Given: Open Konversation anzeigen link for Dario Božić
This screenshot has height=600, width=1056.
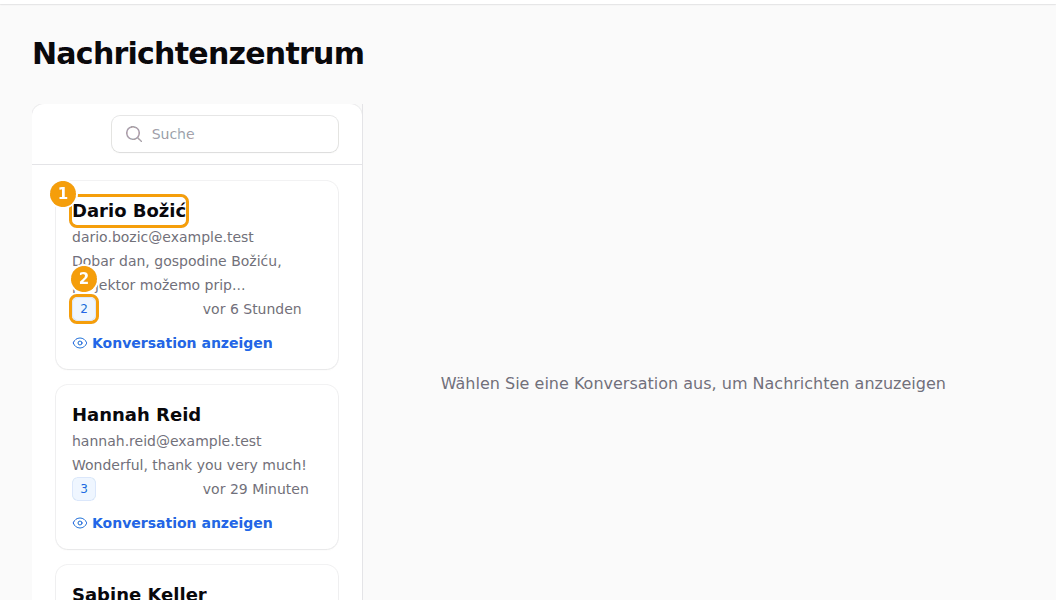Looking at the screenshot, I should 172,343.
